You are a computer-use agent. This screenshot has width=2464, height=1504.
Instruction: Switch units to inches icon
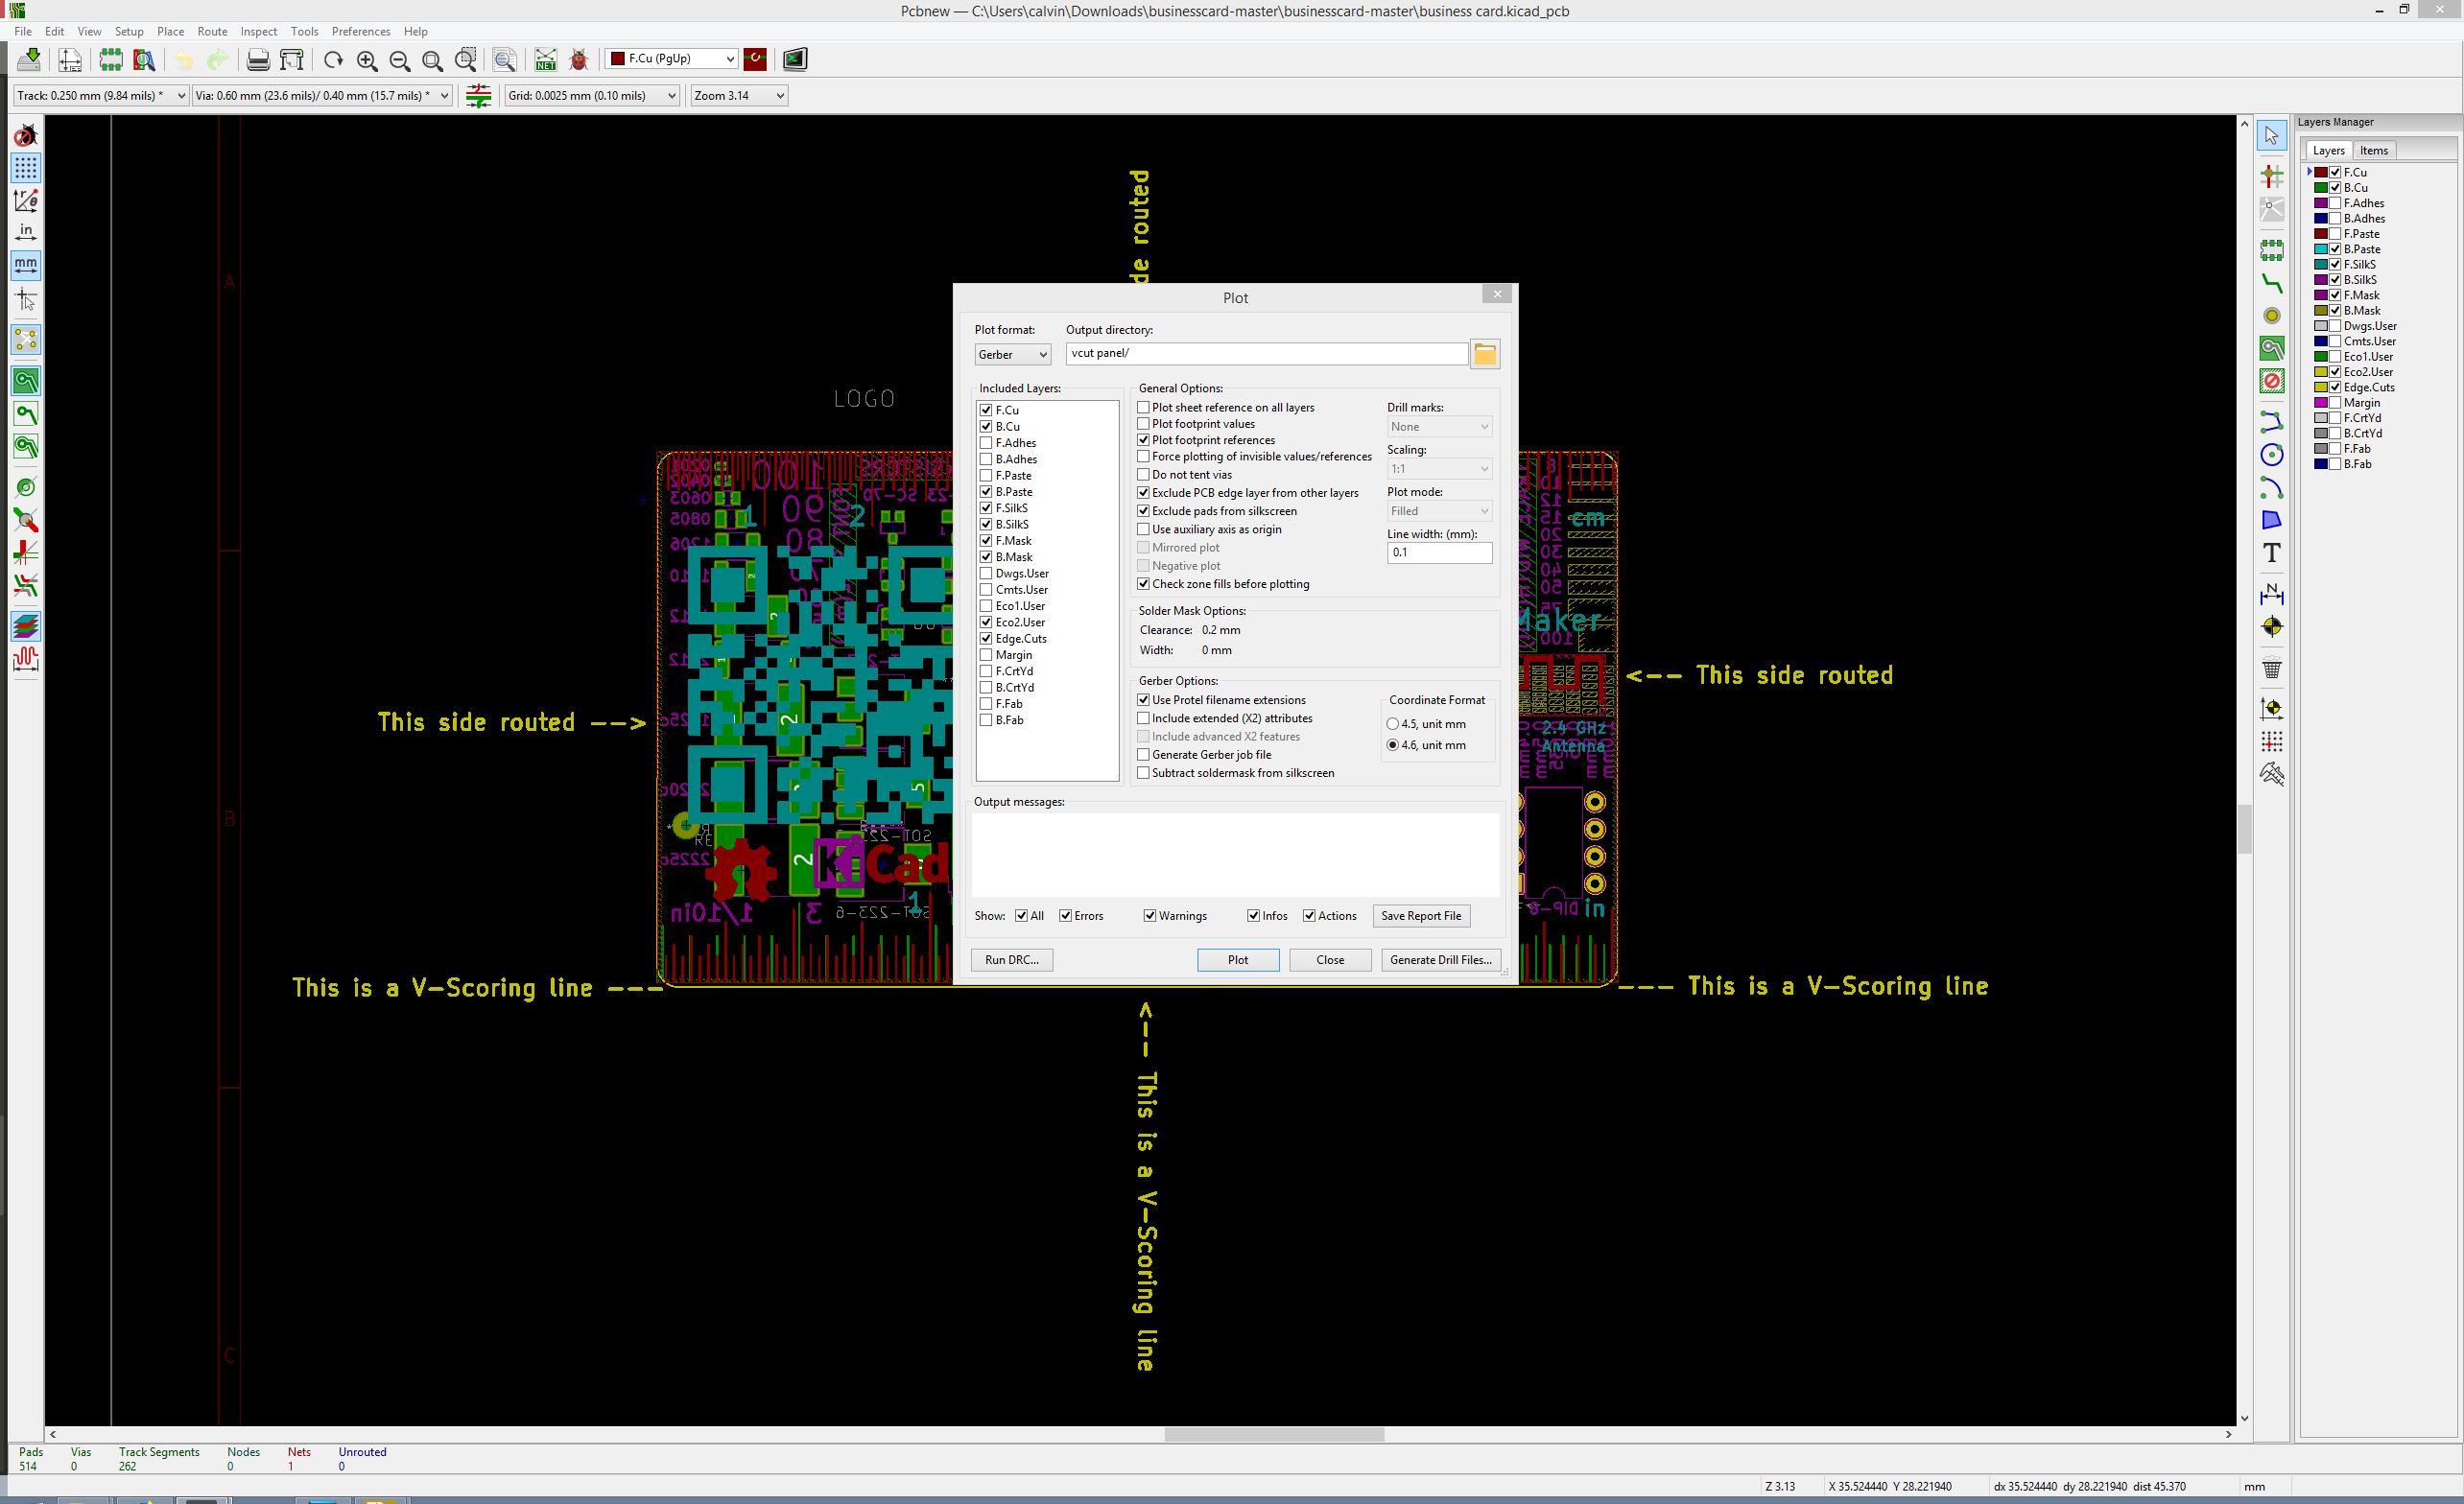[26, 233]
